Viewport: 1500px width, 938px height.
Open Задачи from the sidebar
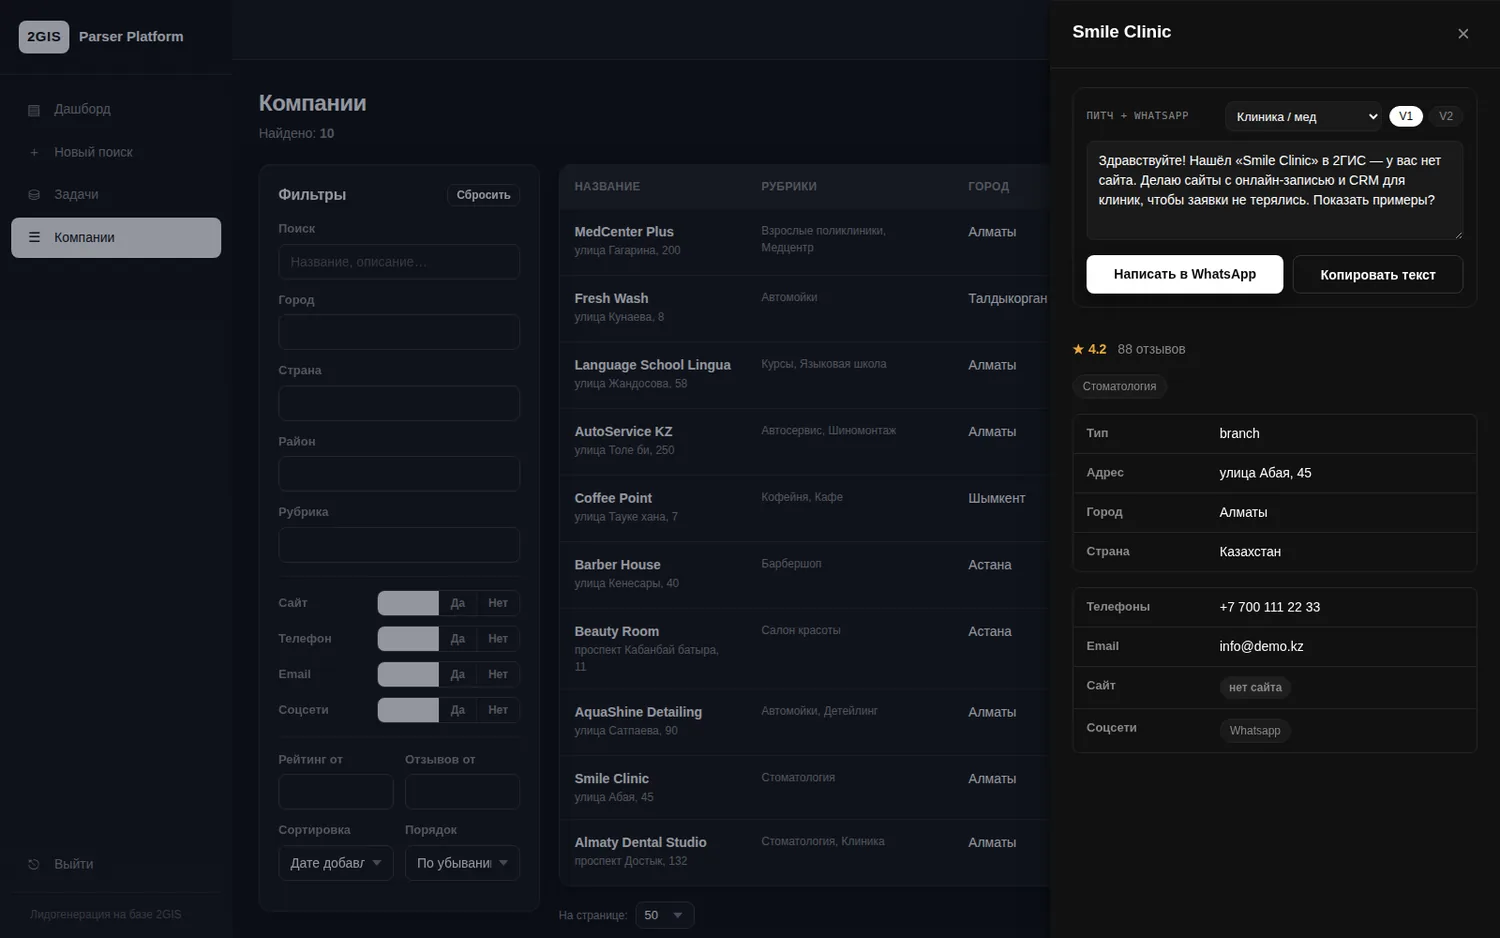pyautogui.click(x=116, y=194)
